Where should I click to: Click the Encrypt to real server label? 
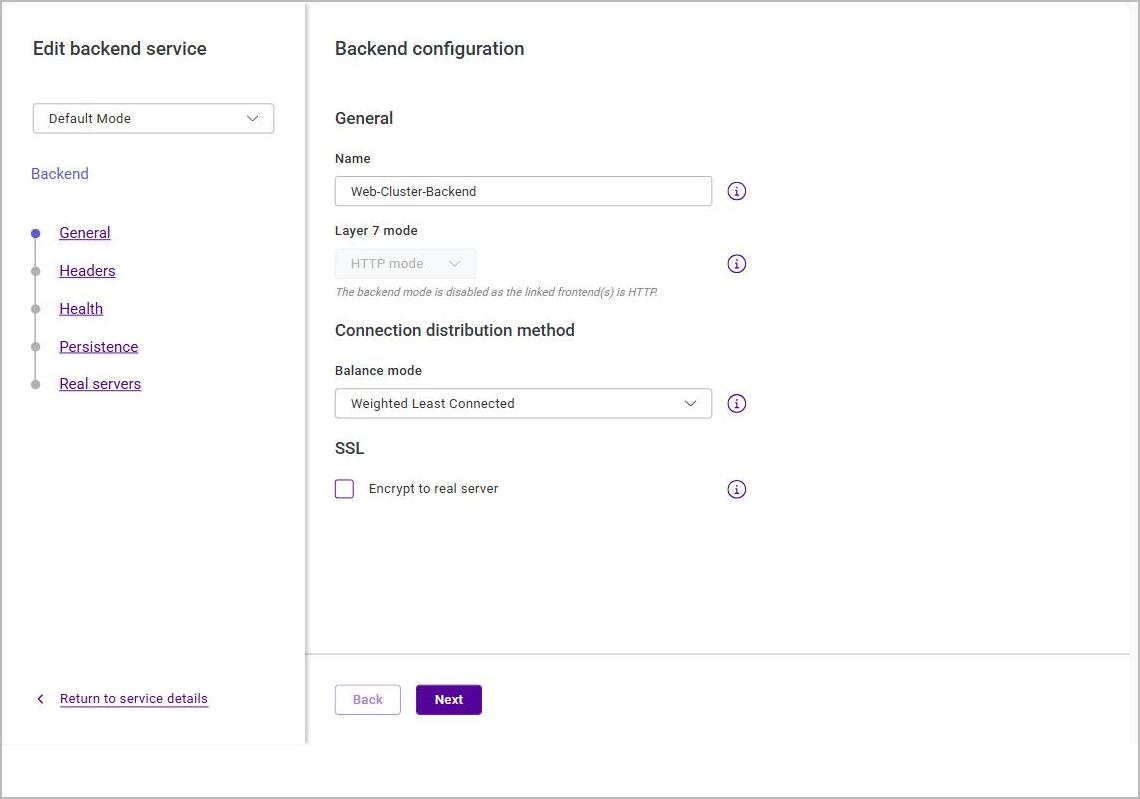(433, 489)
